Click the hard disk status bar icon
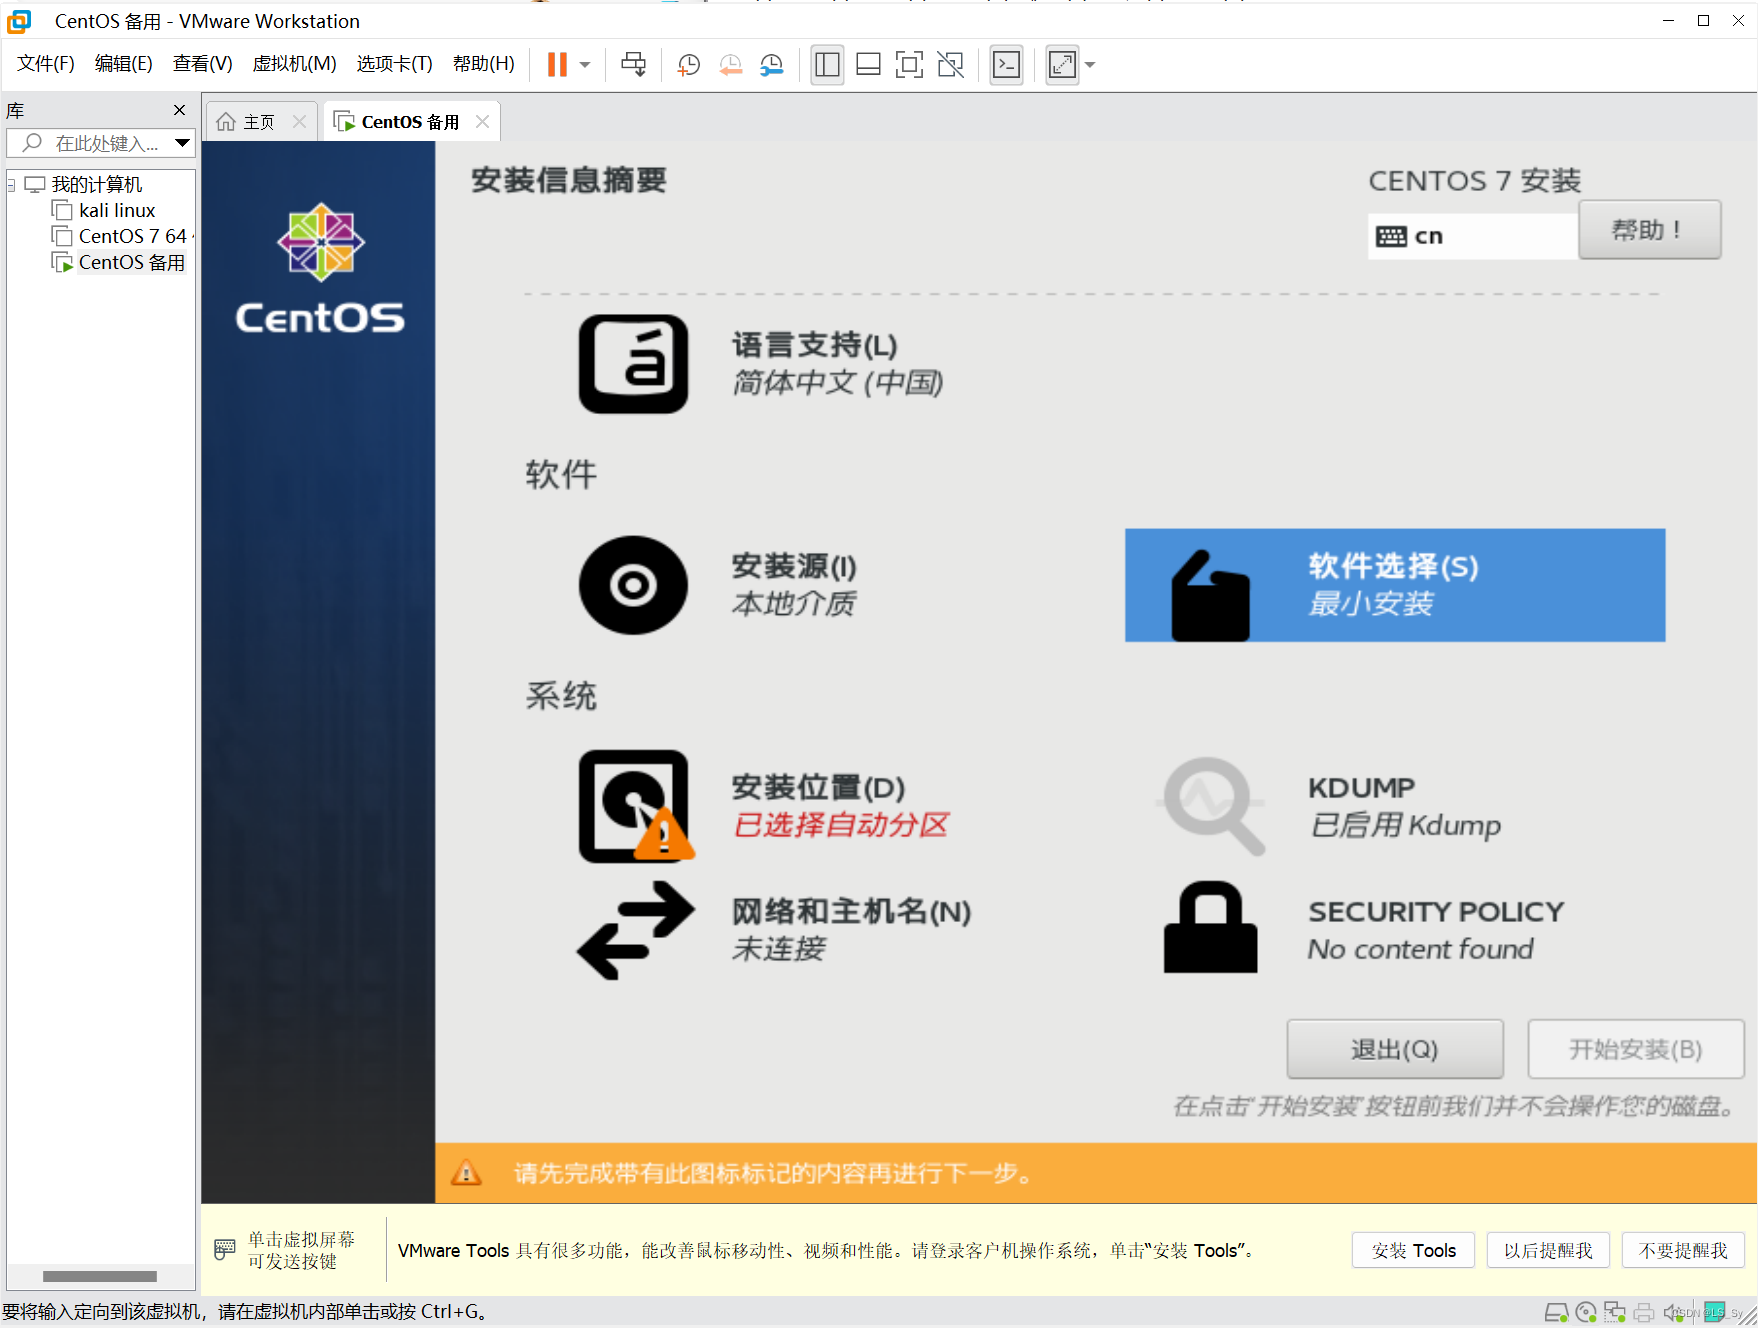 (x=1557, y=1312)
